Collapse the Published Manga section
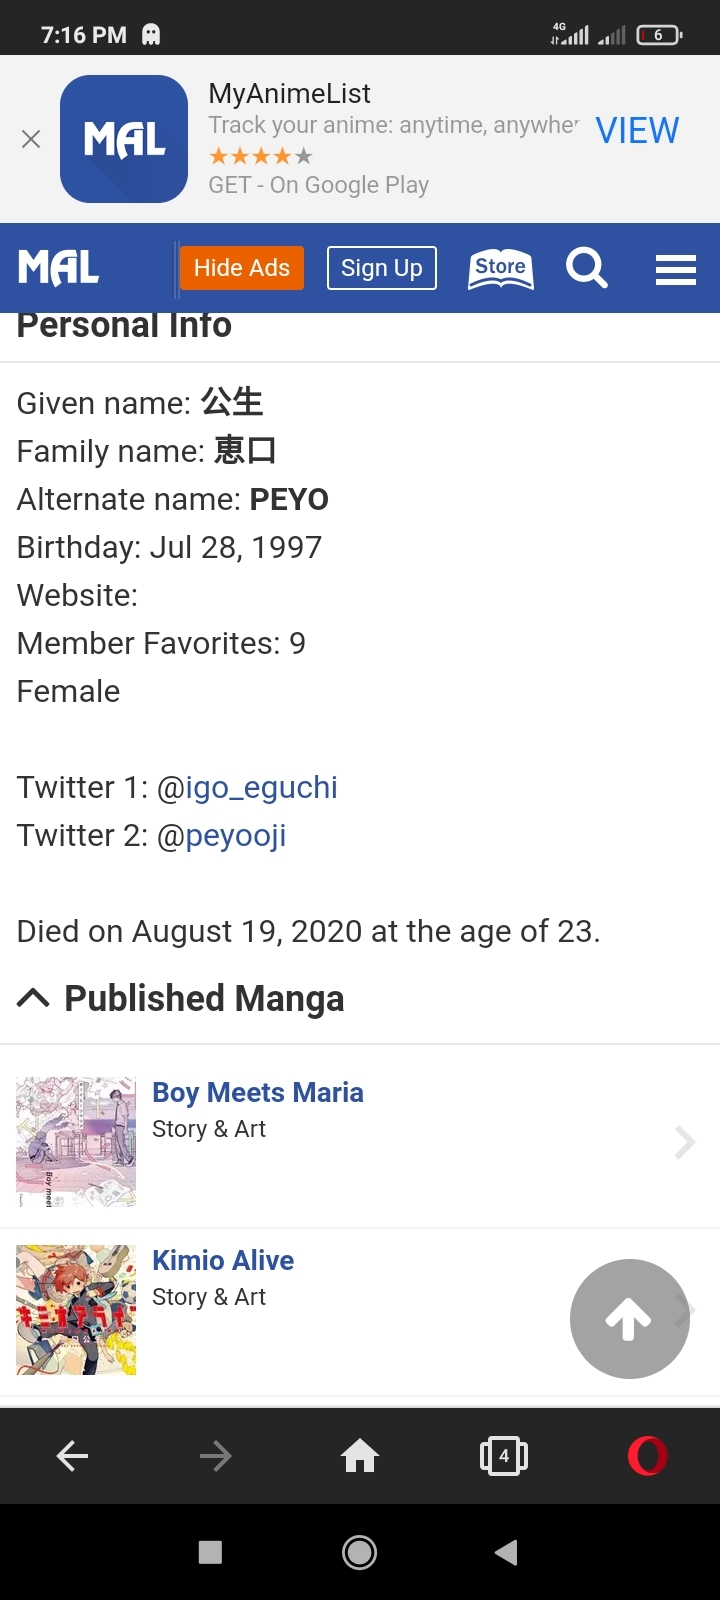Screen dimensions: 720x1600 pos(33,998)
